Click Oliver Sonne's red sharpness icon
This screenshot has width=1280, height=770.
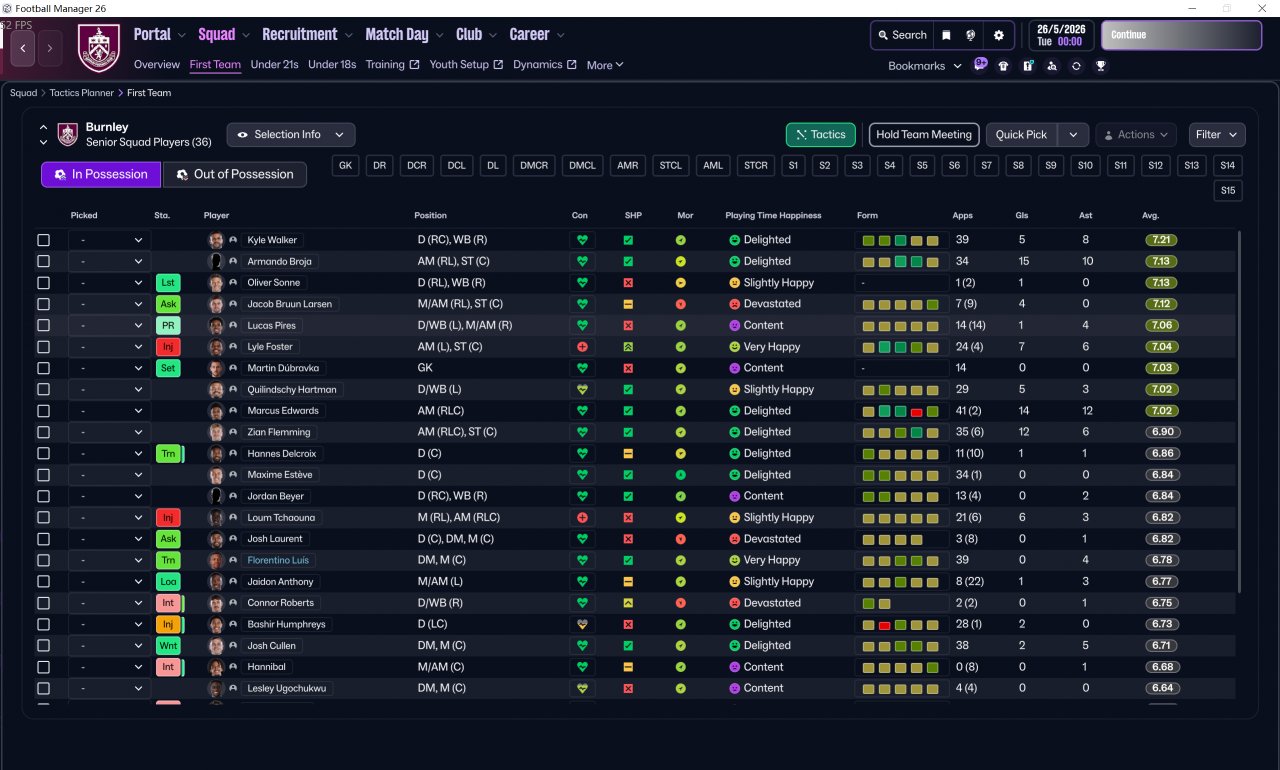[628, 283]
